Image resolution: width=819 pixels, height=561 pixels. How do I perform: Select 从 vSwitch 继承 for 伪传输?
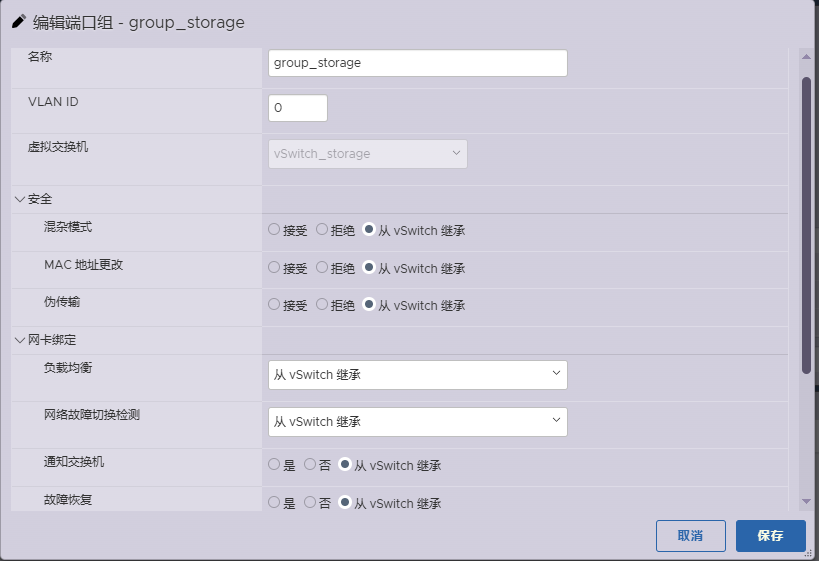pos(369,305)
